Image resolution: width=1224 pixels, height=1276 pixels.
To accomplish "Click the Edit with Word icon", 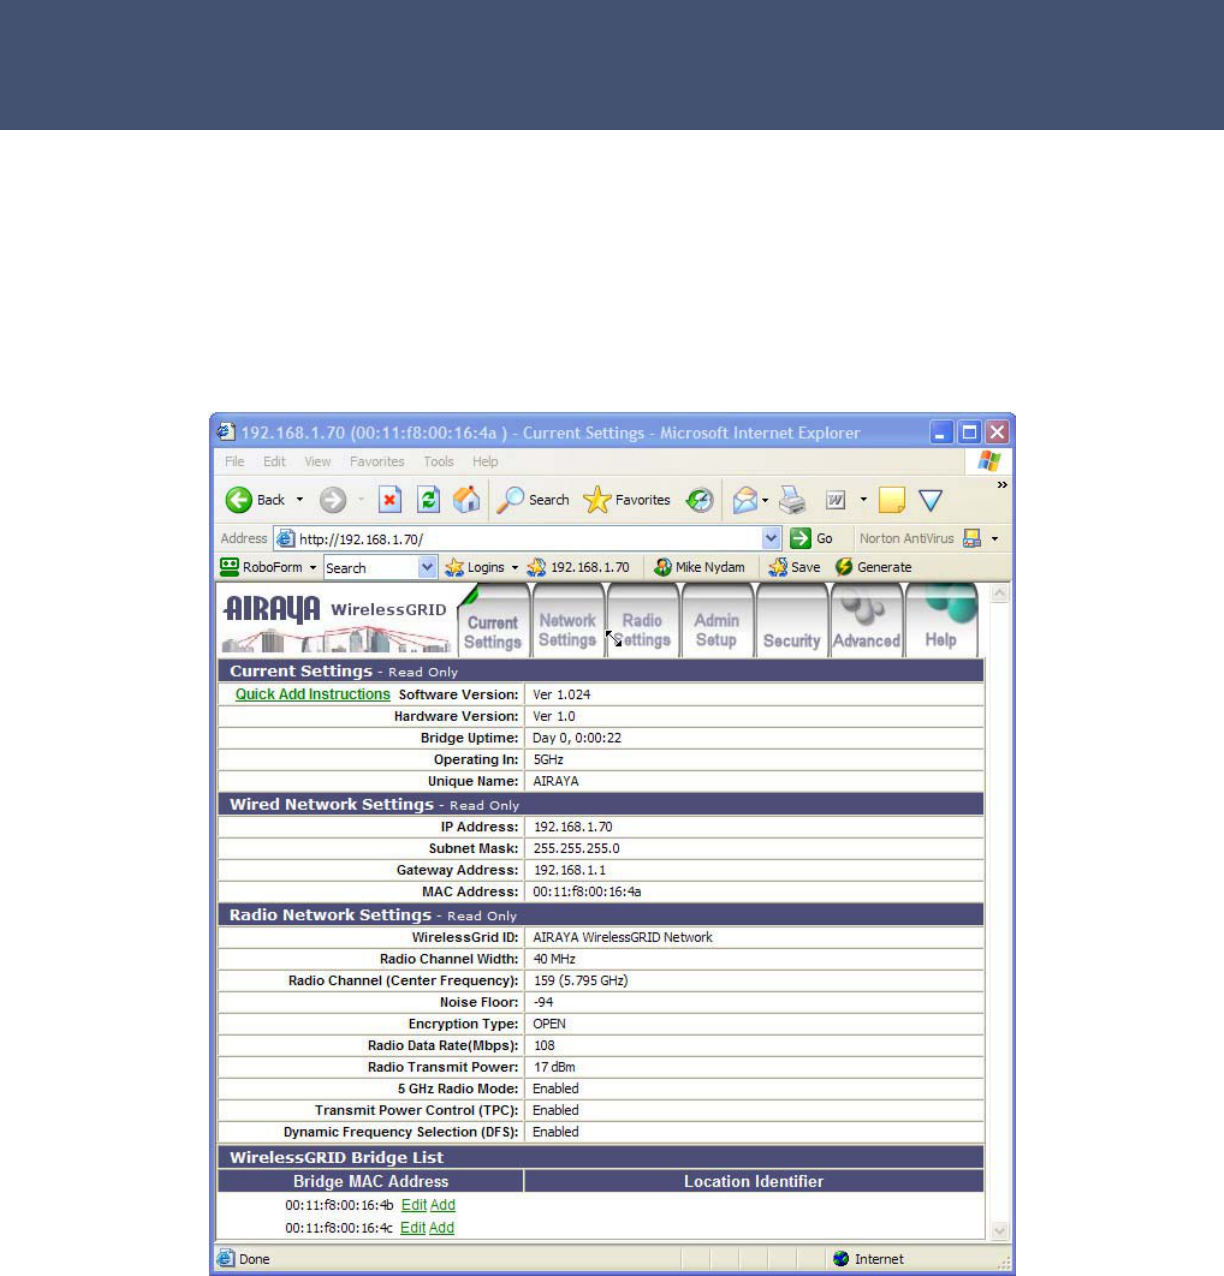I will click(836, 500).
